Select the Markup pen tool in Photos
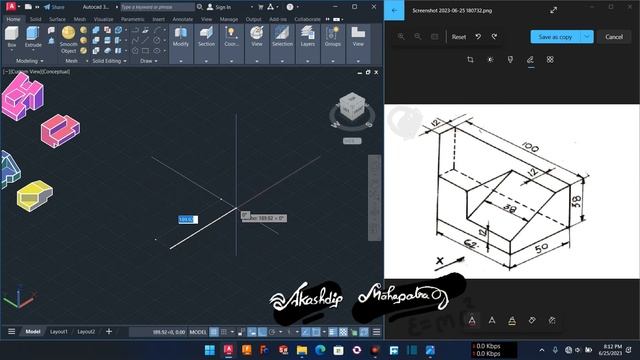 [x=530, y=60]
